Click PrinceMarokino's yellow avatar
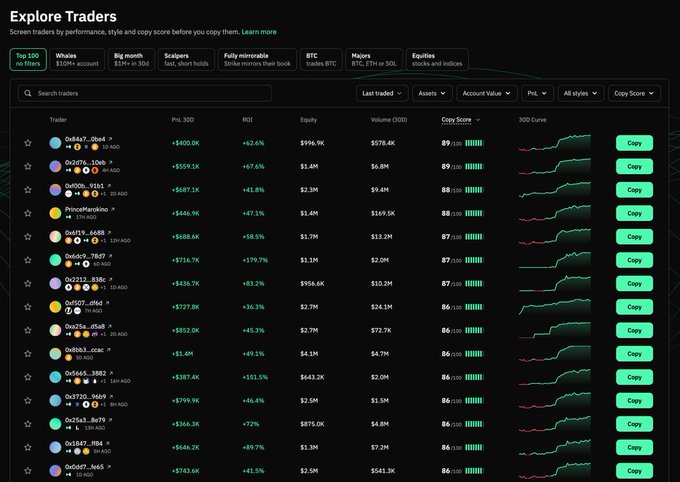680x482 pixels. click(x=55, y=213)
